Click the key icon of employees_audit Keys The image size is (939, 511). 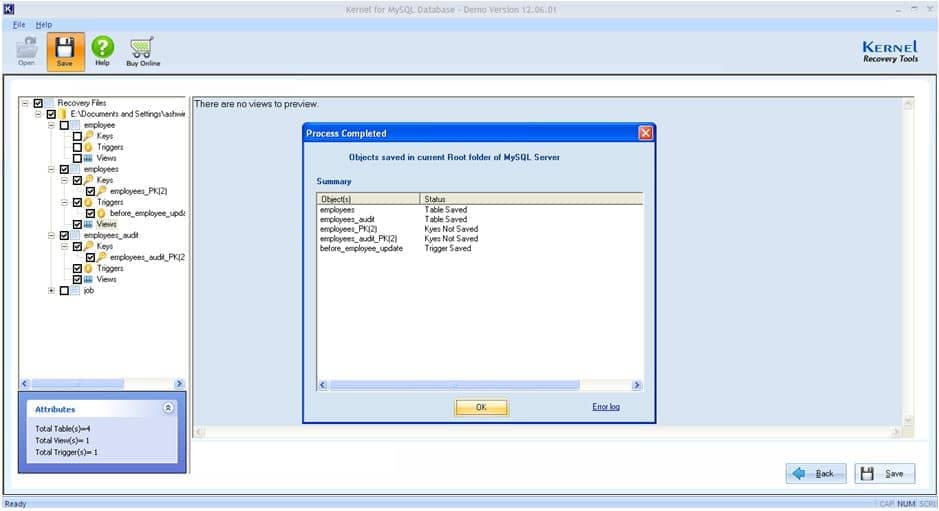pyautogui.click(x=89, y=246)
